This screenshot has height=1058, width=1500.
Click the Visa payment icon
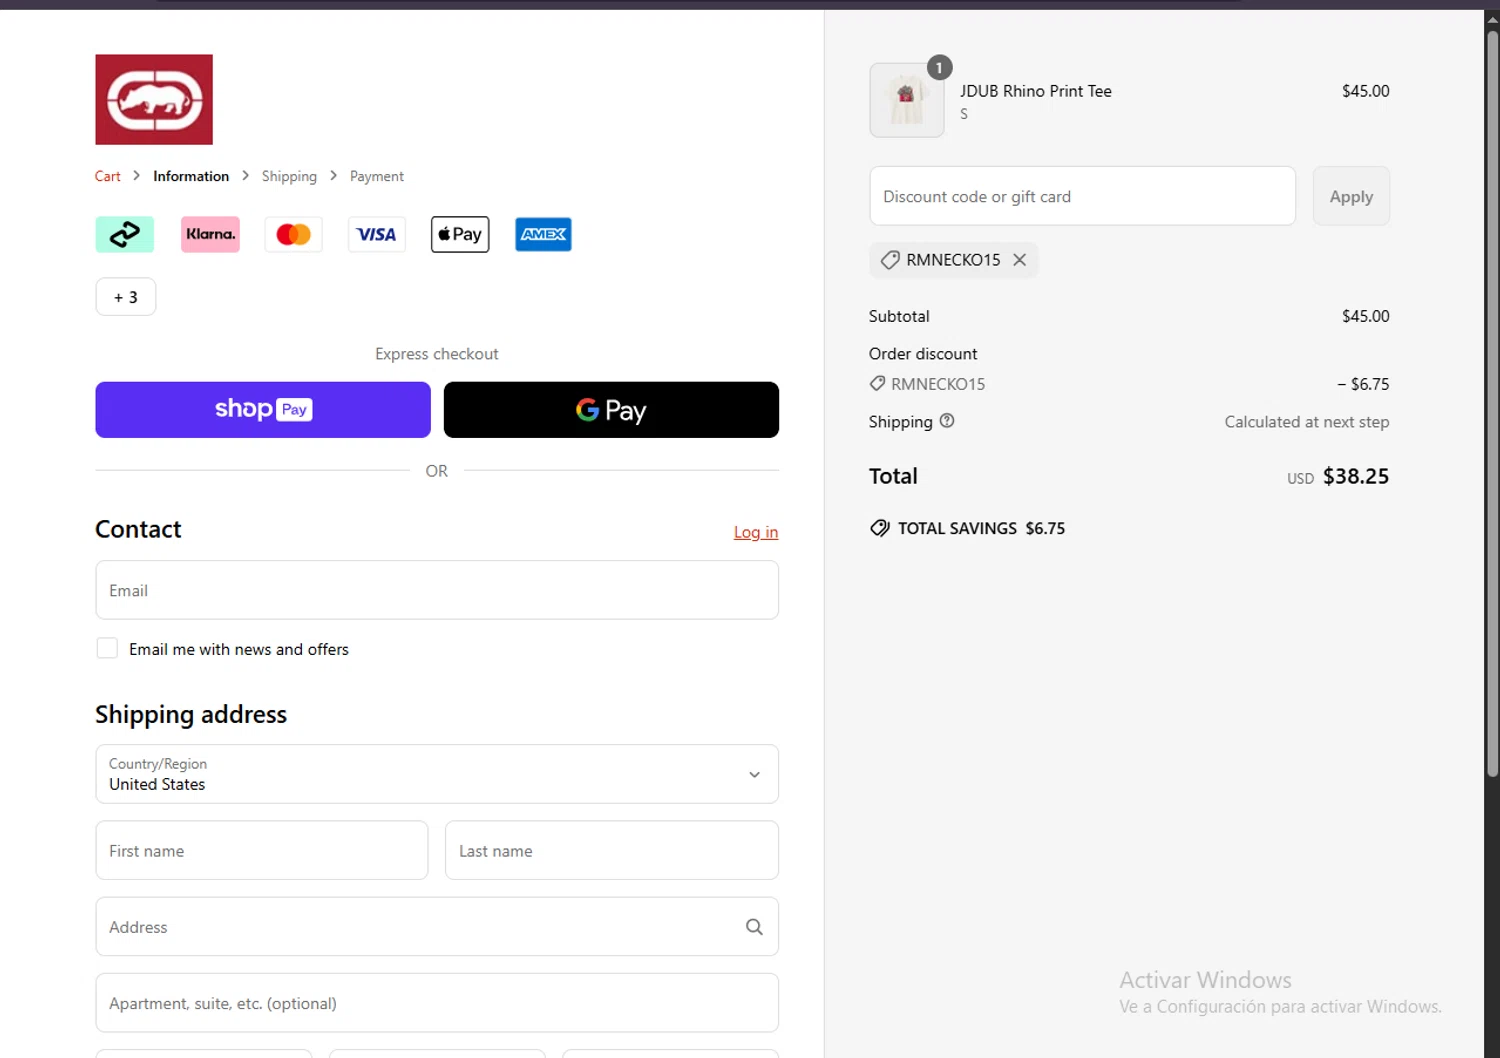377,234
